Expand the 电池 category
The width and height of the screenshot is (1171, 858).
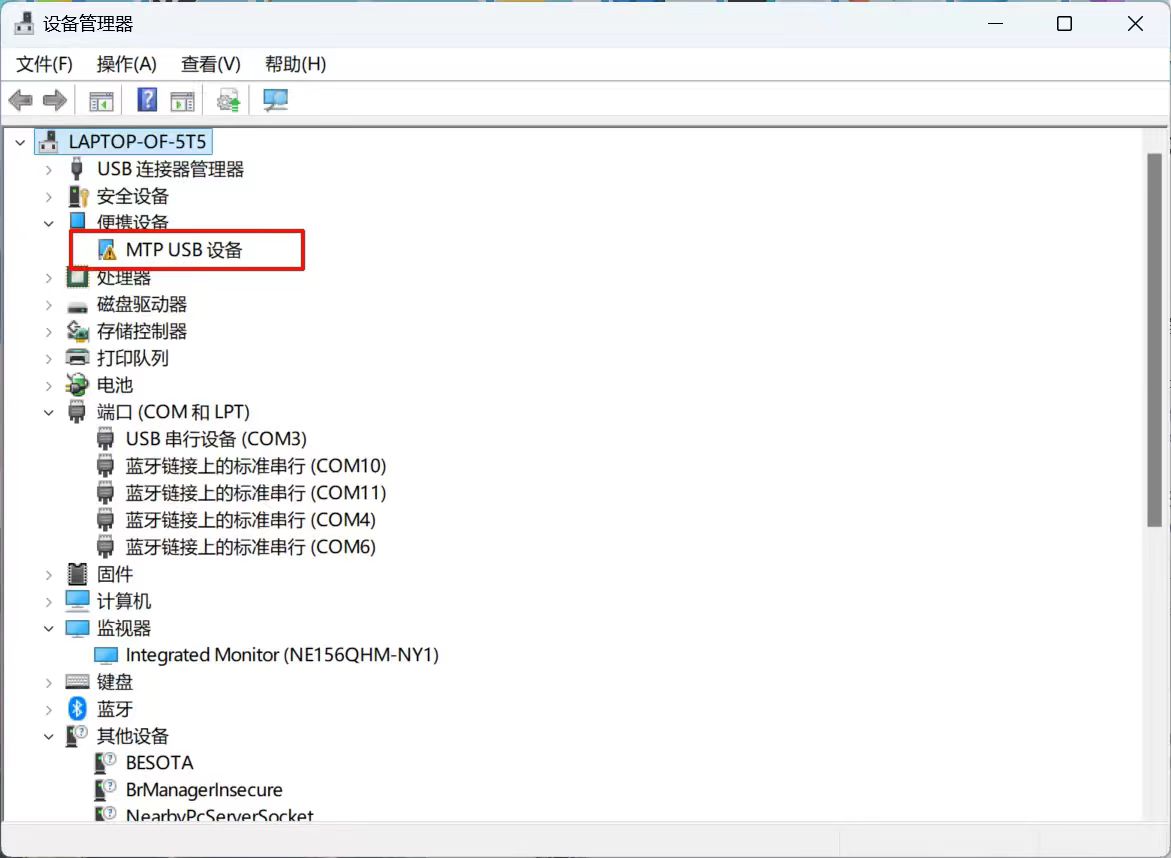[49, 385]
